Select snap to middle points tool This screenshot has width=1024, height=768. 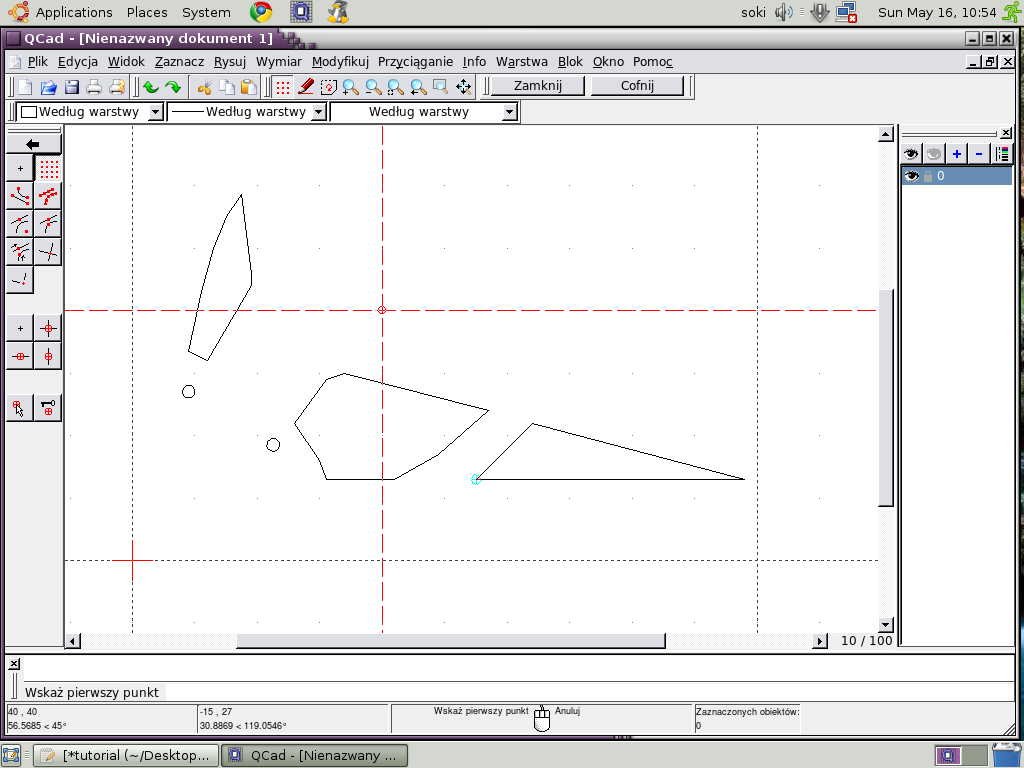coord(48,223)
